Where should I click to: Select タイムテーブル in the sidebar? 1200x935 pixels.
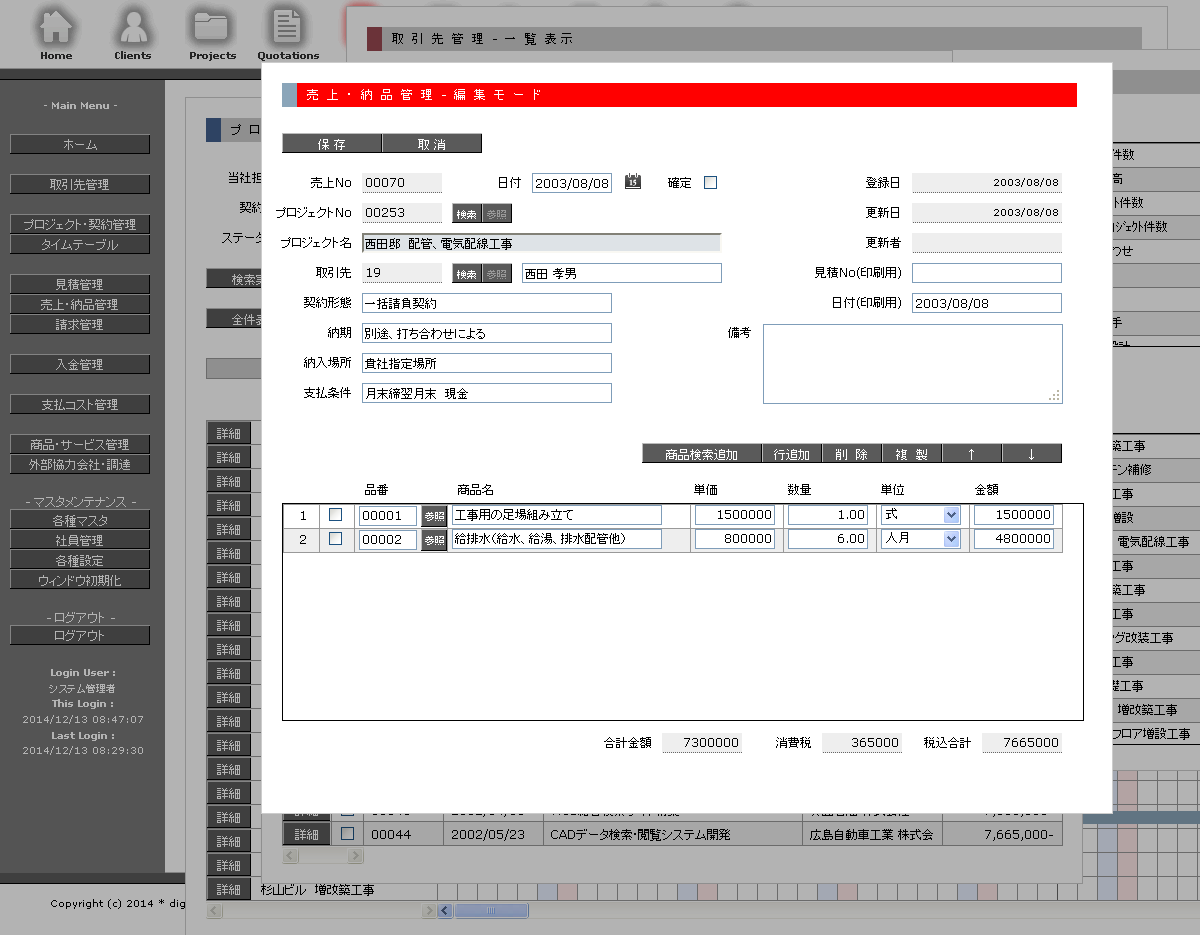[x=80, y=245]
